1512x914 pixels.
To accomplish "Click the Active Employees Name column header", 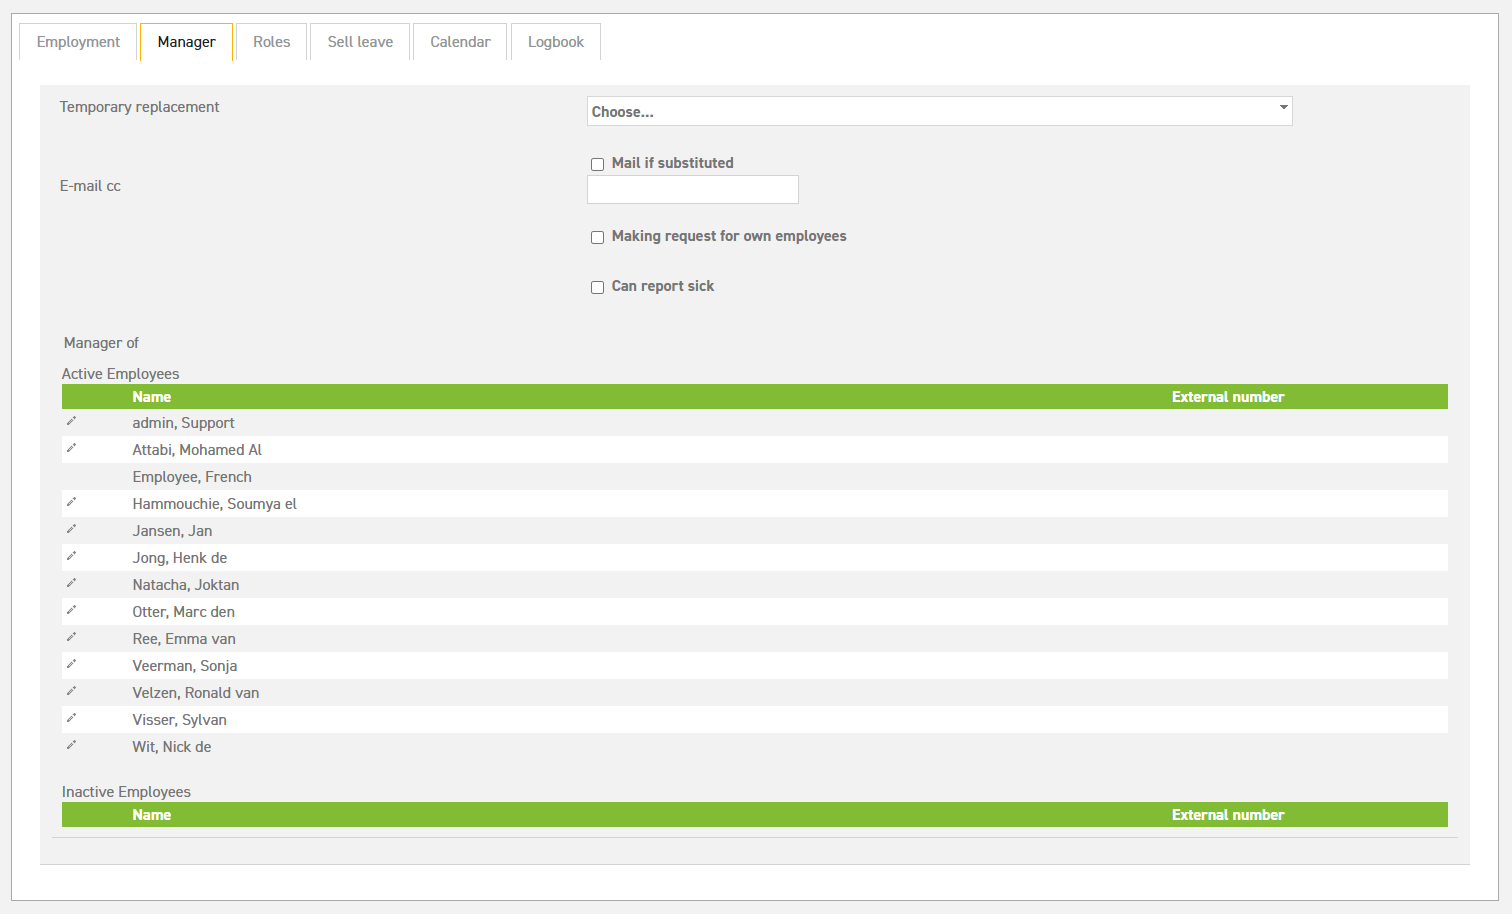I will coord(152,397).
